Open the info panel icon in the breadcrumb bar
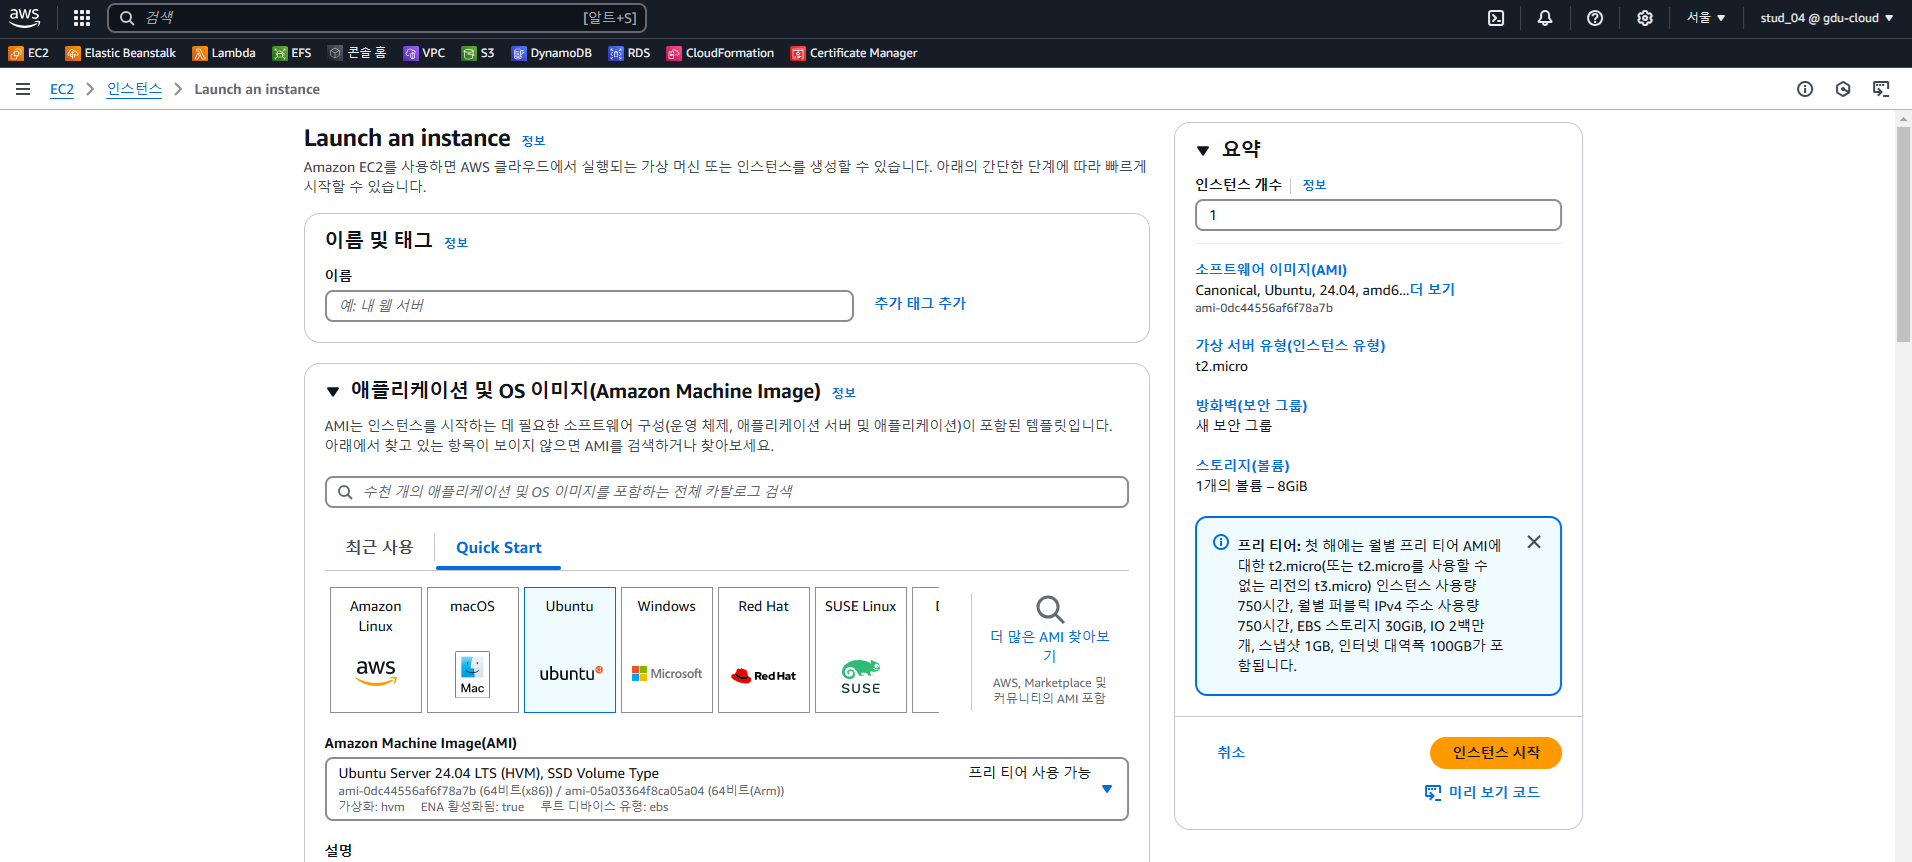The image size is (1912, 862). click(1805, 89)
